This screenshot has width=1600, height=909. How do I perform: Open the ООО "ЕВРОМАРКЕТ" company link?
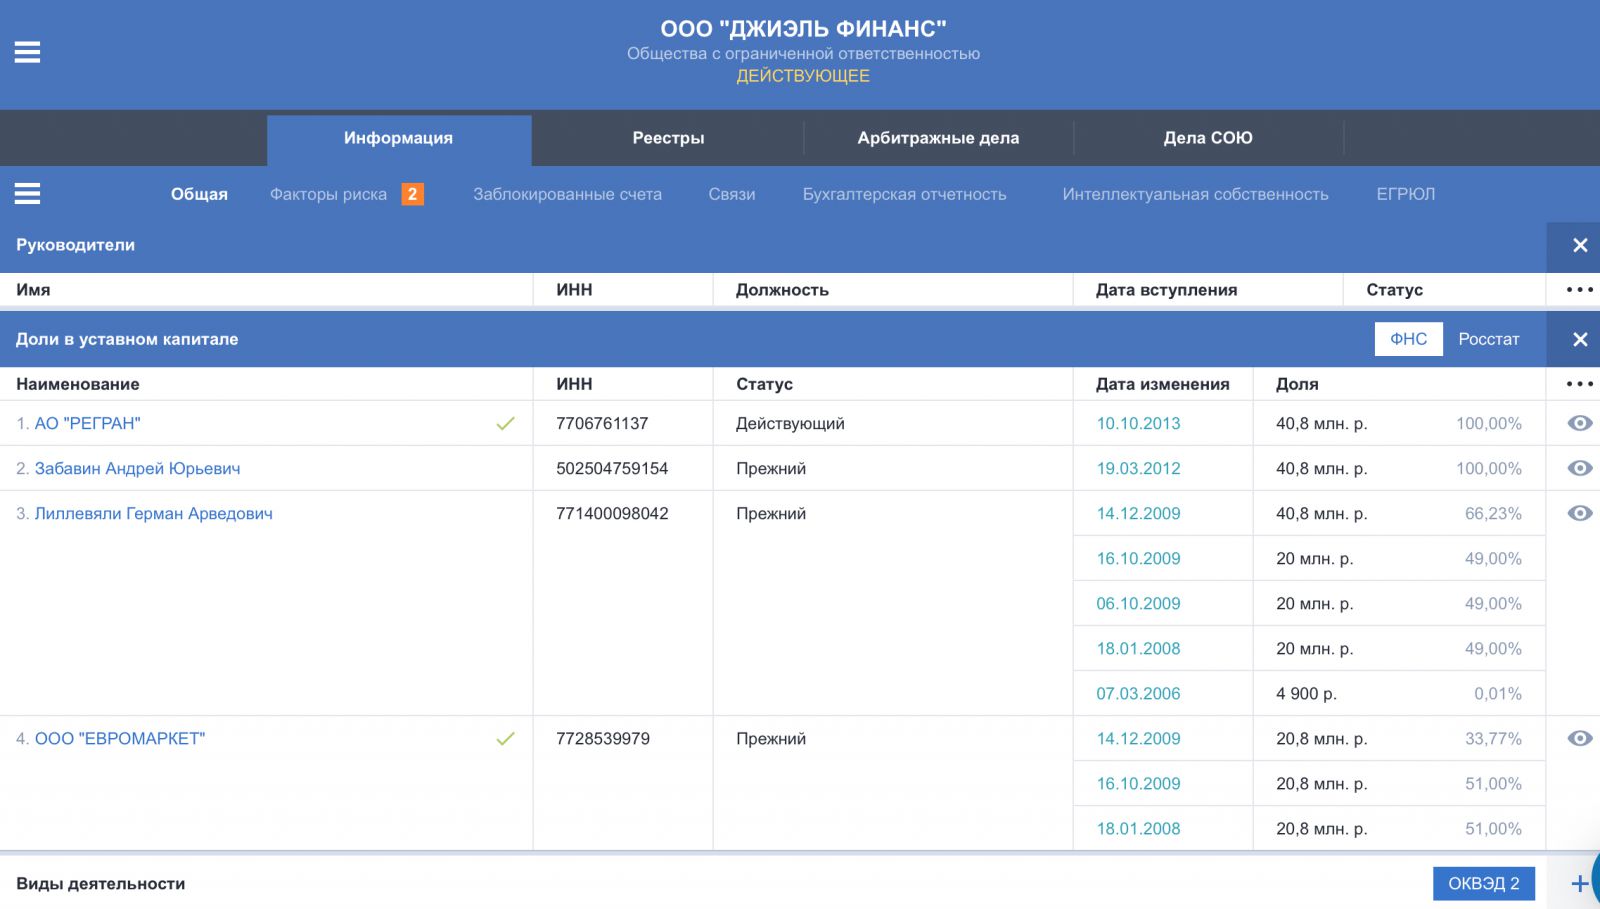click(x=120, y=738)
